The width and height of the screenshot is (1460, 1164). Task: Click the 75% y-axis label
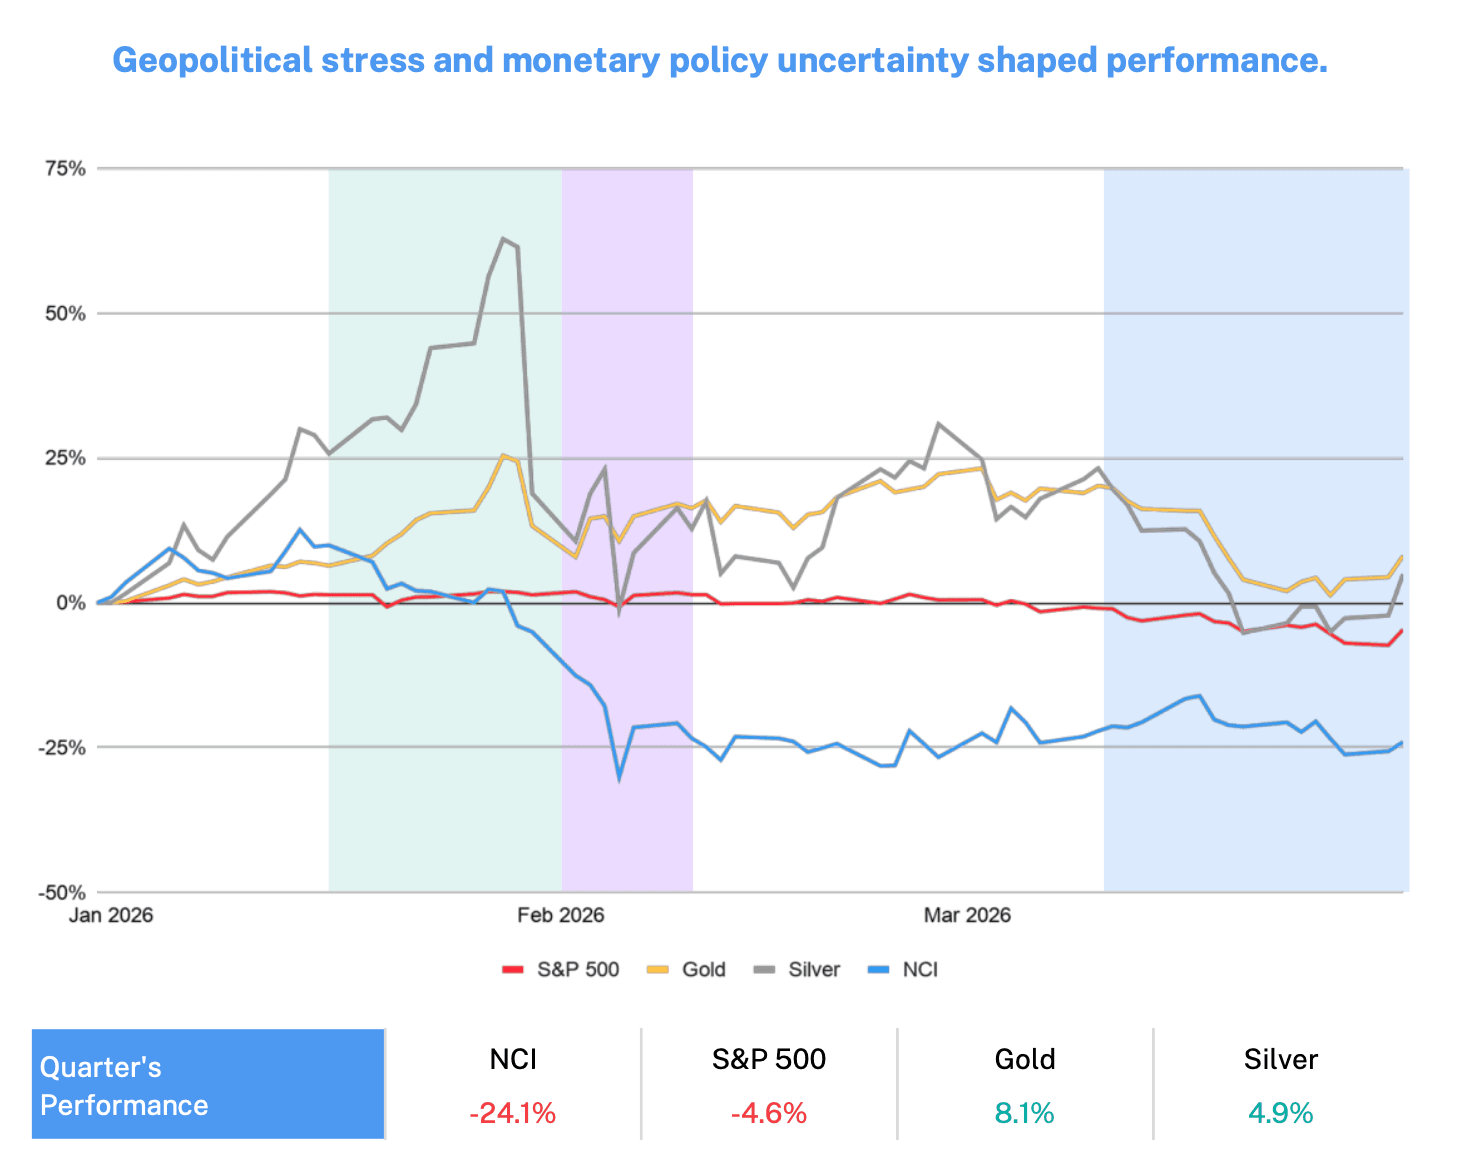tap(65, 169)
